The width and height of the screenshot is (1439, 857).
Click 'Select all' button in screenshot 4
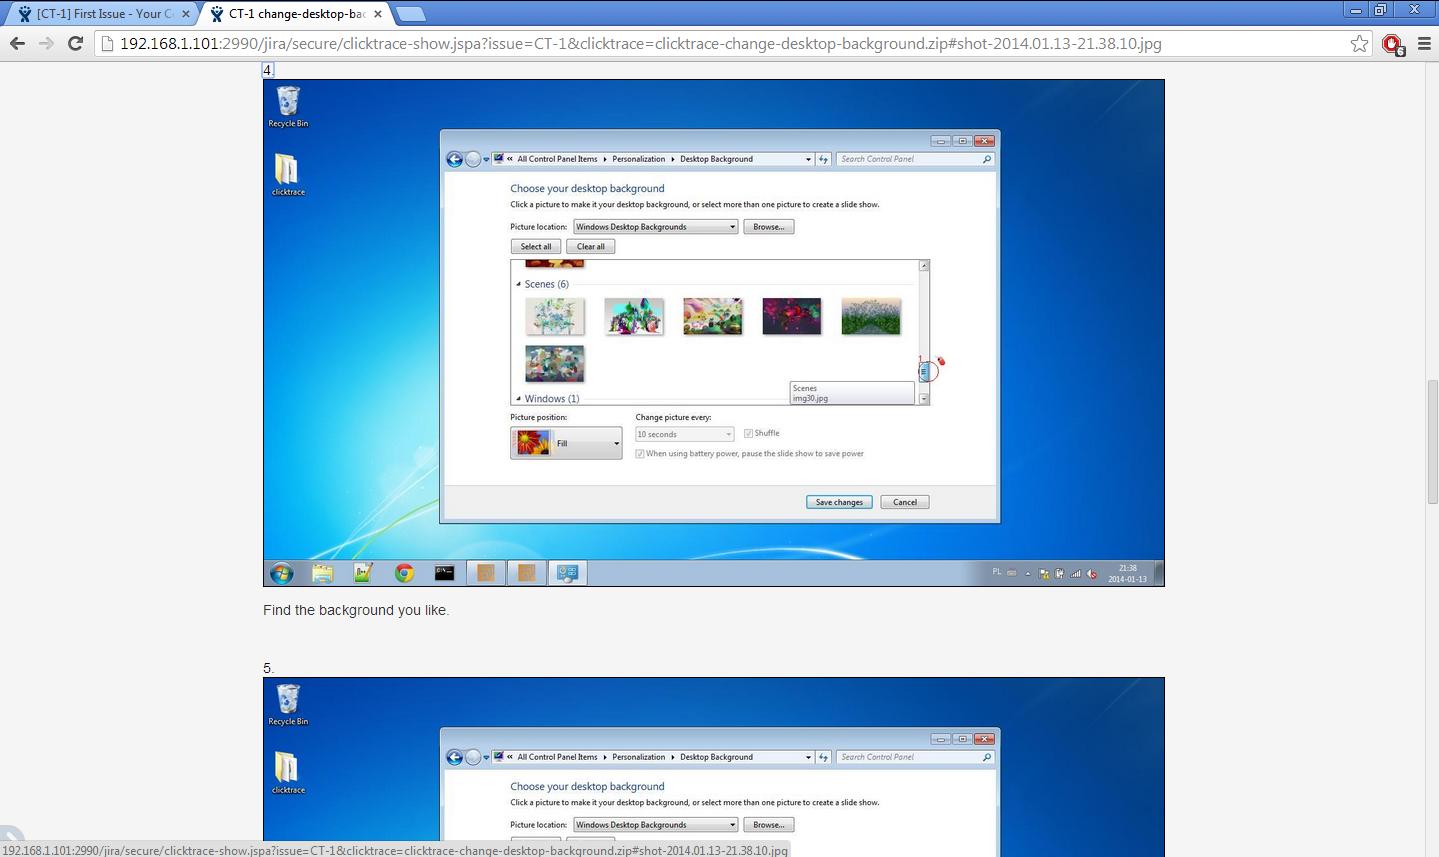[536, 246]
